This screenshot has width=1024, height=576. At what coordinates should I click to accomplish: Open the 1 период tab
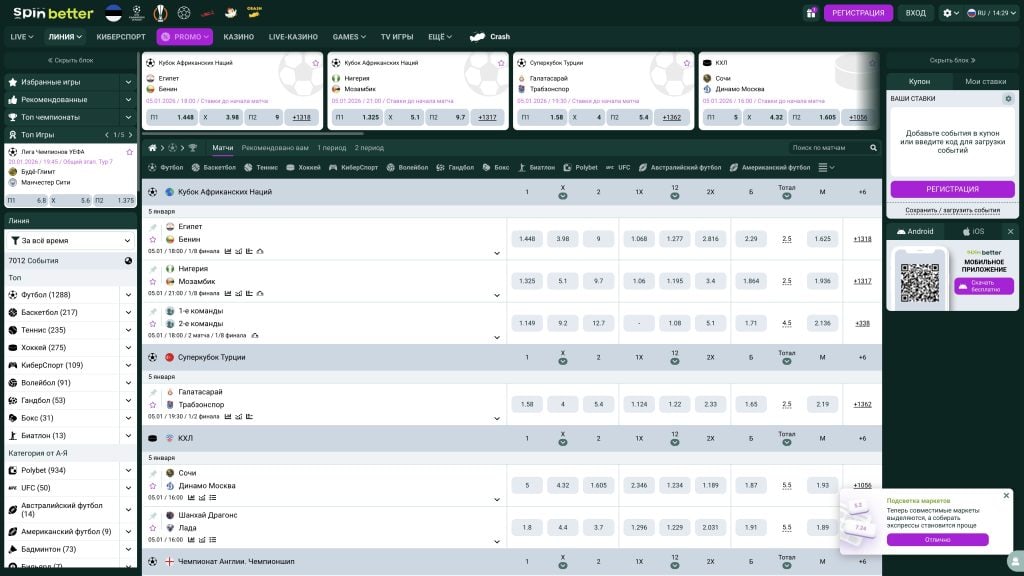click(x=331, y=148)
